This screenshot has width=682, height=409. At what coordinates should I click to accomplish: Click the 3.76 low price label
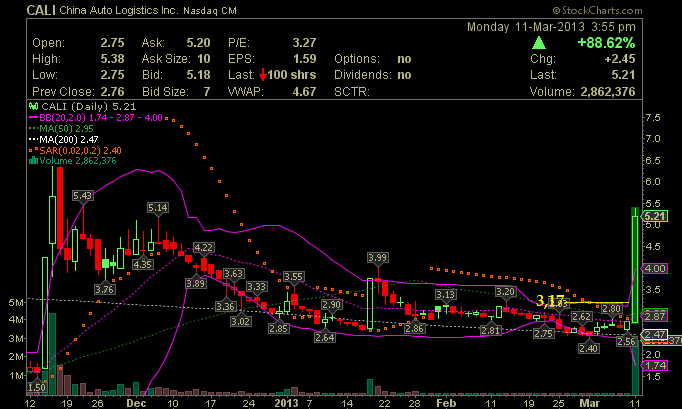[104, 289]
